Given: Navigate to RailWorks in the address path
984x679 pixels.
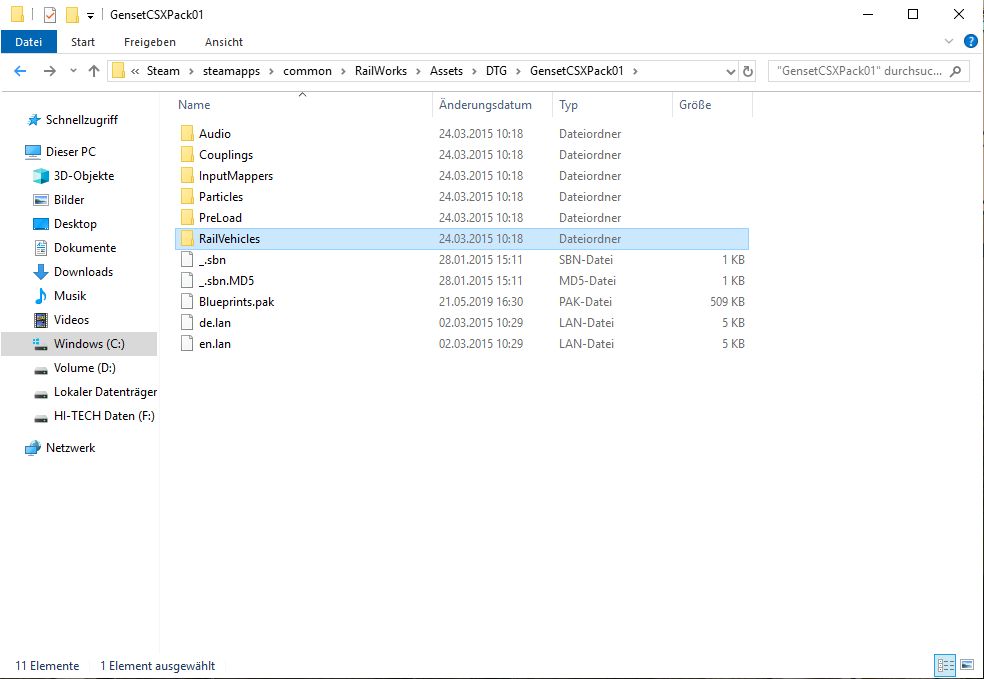Looking at the screenshot, I should (381, 71).
